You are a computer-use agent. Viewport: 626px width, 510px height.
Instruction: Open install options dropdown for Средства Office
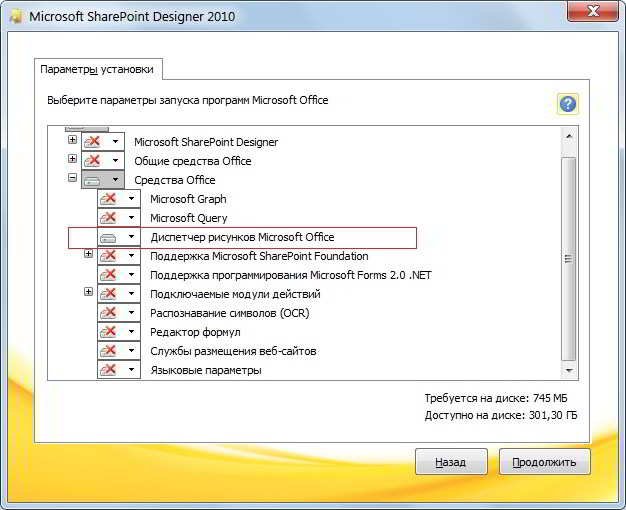click(116, 180)
